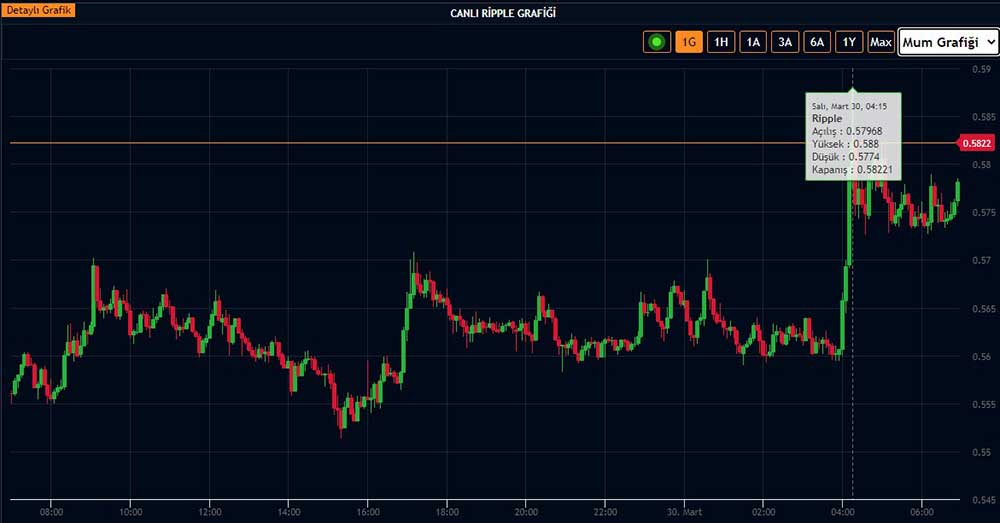Select the 3A three-month range
Viewport: 1000px width, 523px height.
(785, 42)
